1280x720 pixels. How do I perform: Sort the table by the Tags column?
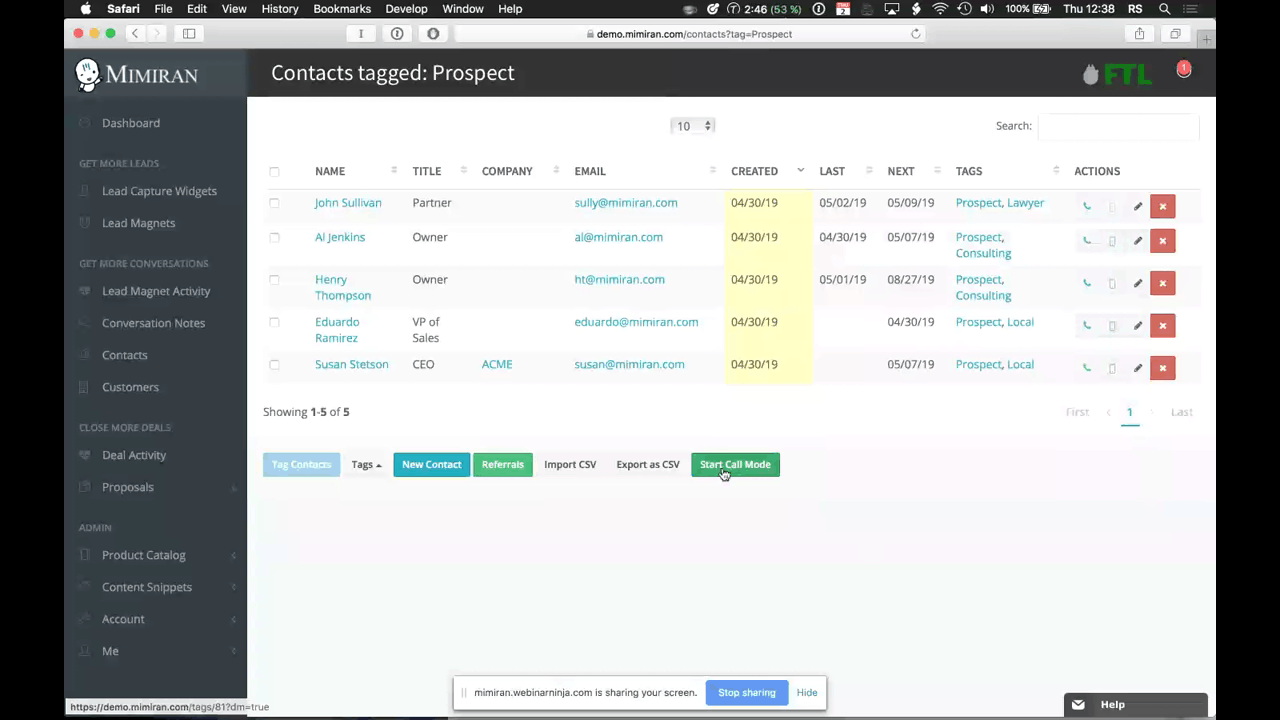pos(1007,171)
